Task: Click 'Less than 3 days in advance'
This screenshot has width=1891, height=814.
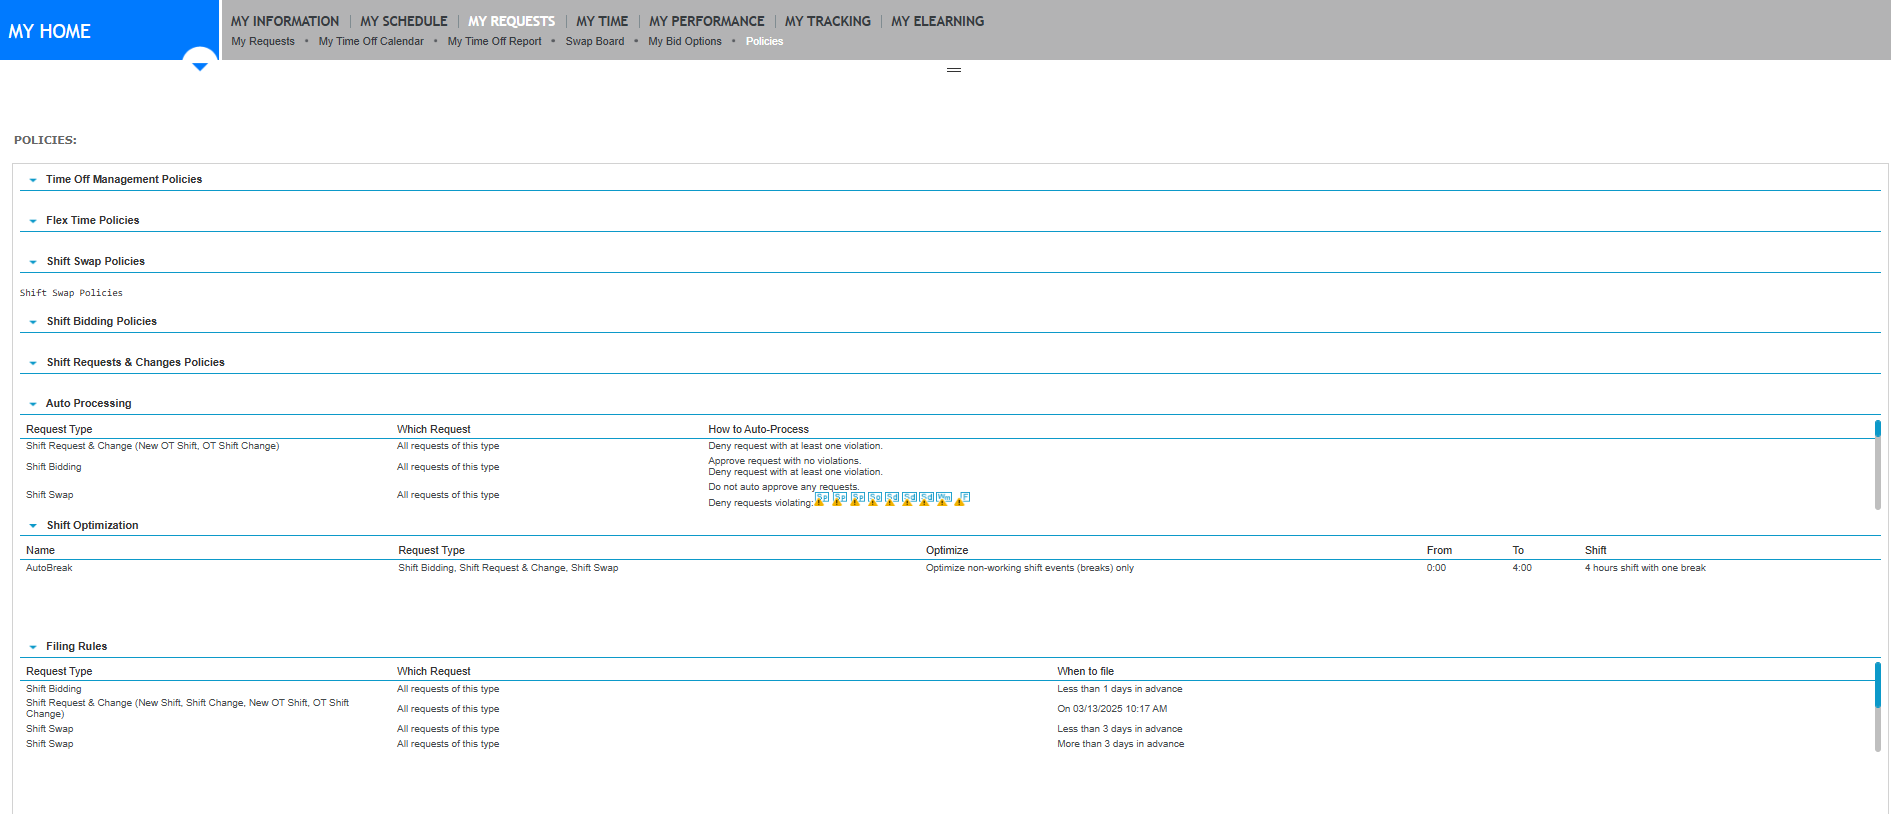Action: pyautogui.click(x=1120, y=729)
